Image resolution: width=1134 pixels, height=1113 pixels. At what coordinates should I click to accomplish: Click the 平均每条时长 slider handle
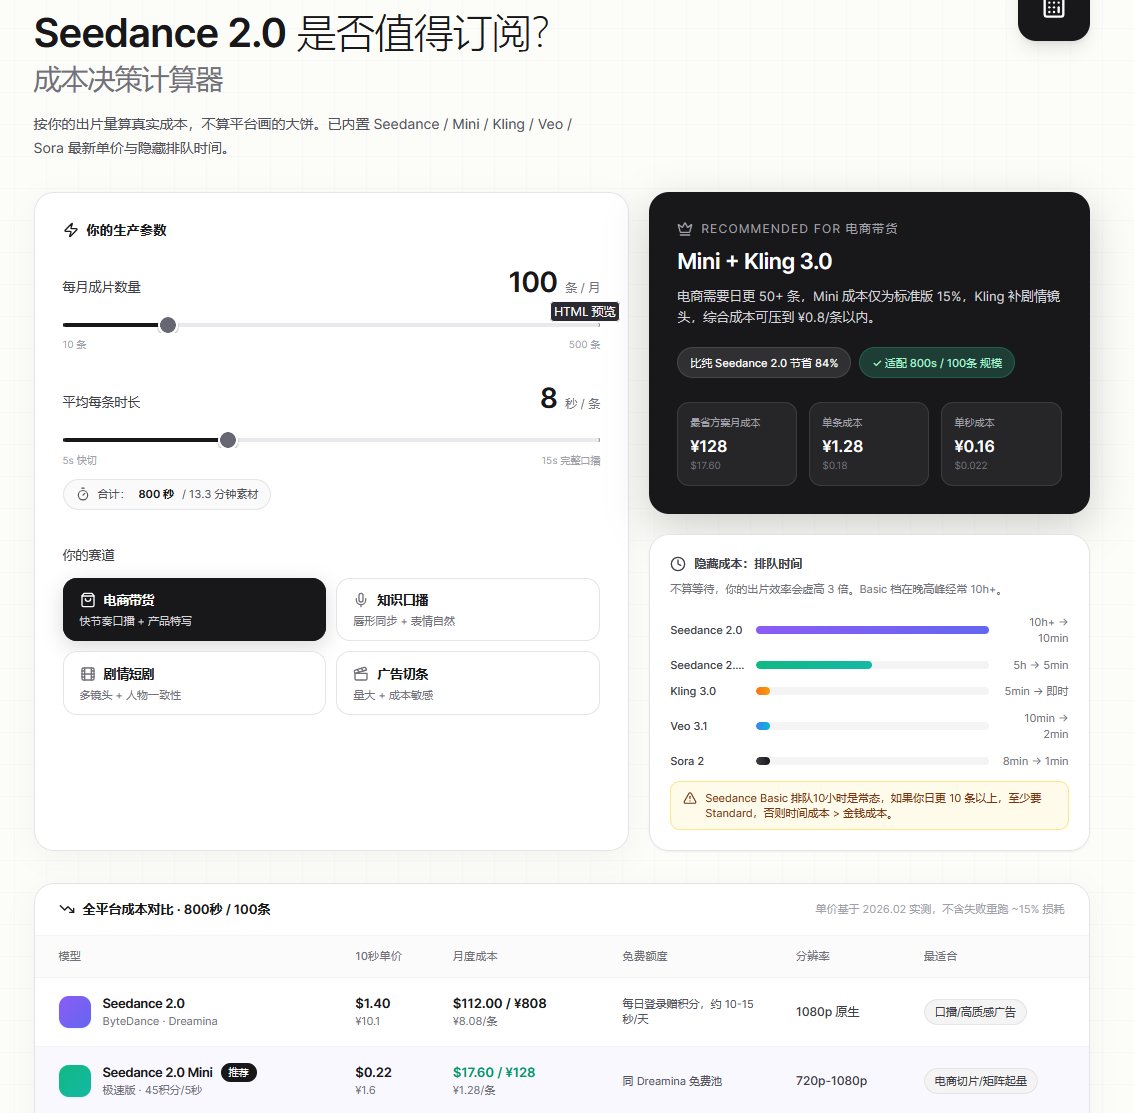[228, 440]
